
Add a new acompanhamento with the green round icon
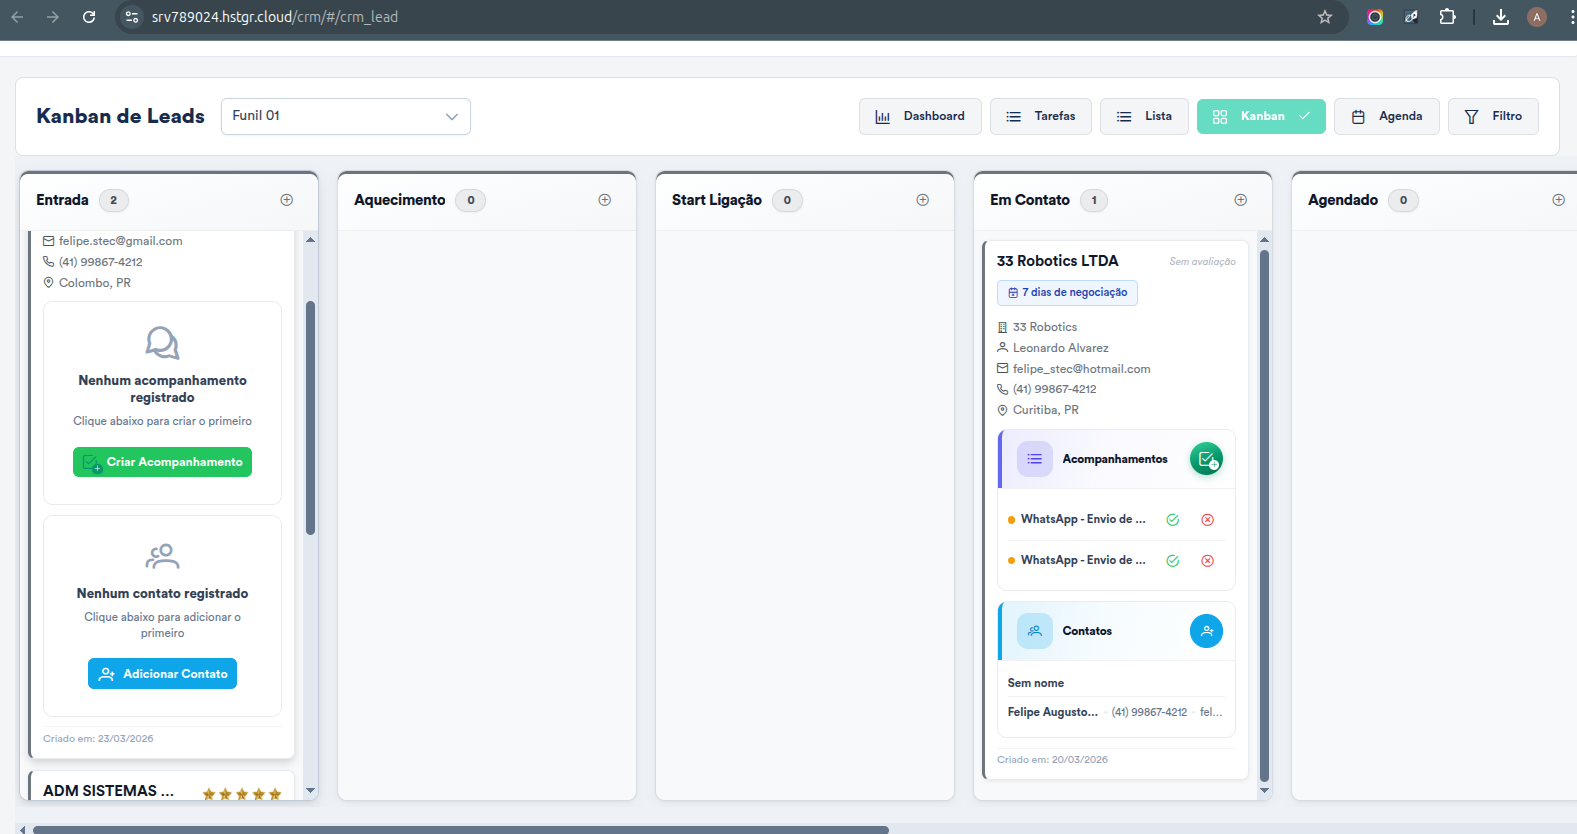1206,459
